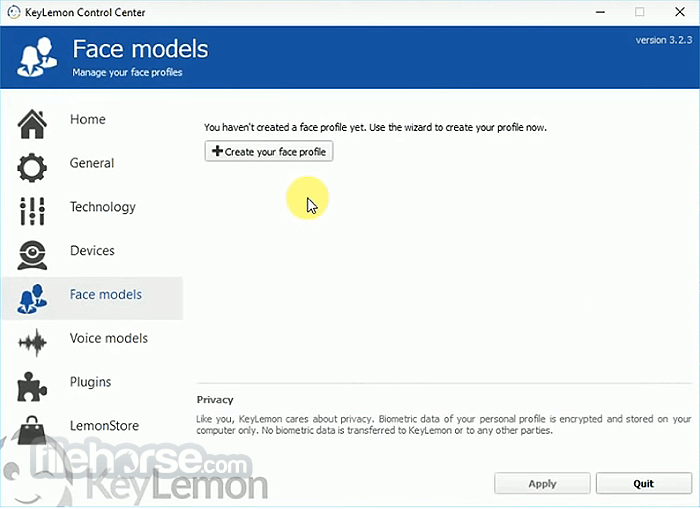Click the Quit button
The image size is (700, 509).
[644, 484]
